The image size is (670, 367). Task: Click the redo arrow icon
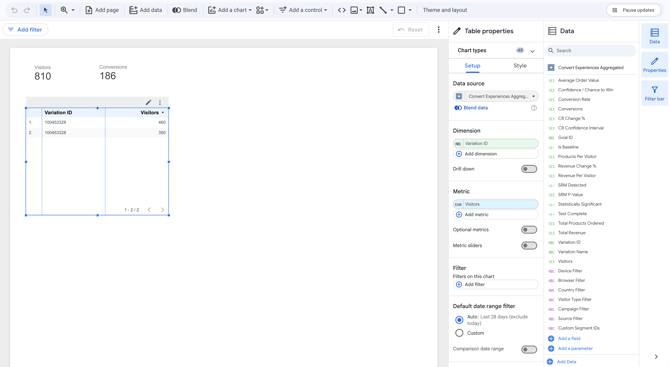pyautogui.click(x=27, y=10)
